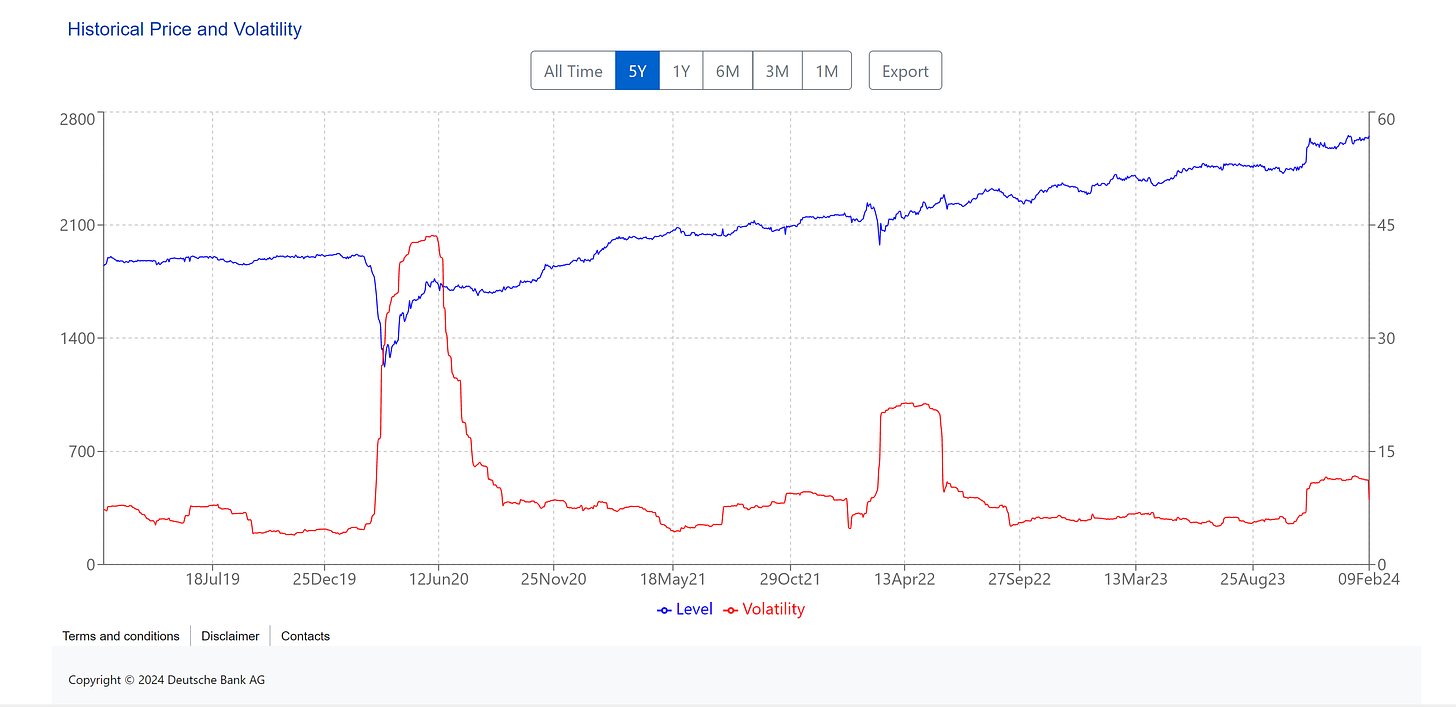Switch to the 1M view
This screenshot has width=1456, height=707.
click(827, 70)
